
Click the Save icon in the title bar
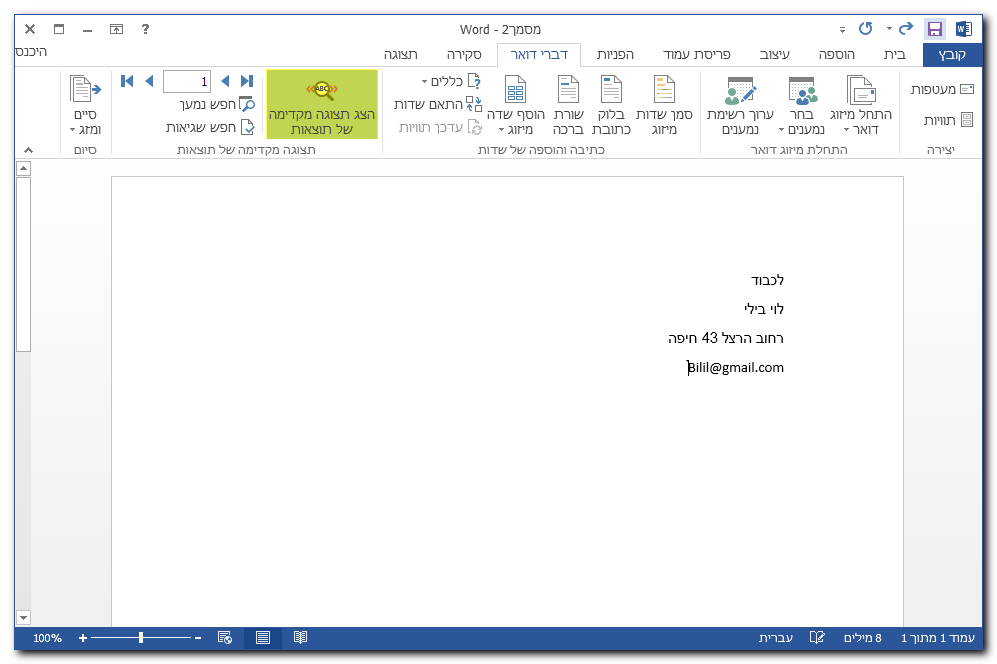[x=934, y=29]
